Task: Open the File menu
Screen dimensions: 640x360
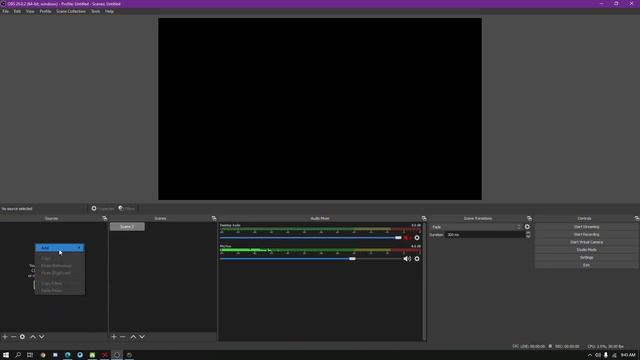Action: (6, 11)
